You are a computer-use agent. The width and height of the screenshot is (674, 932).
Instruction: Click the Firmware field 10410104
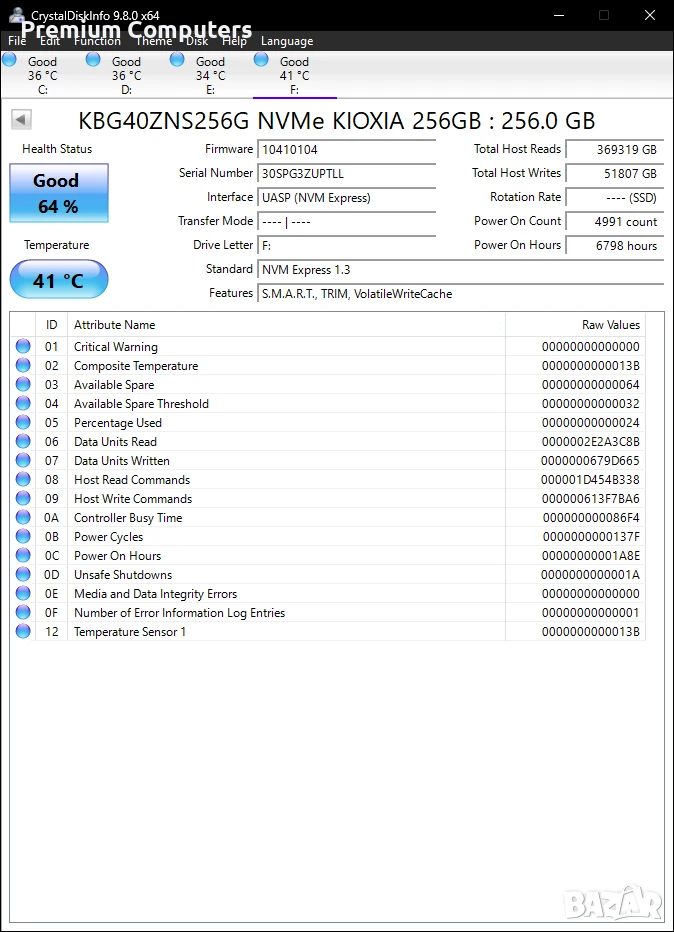pyautogui.click(x=347, y=150)
